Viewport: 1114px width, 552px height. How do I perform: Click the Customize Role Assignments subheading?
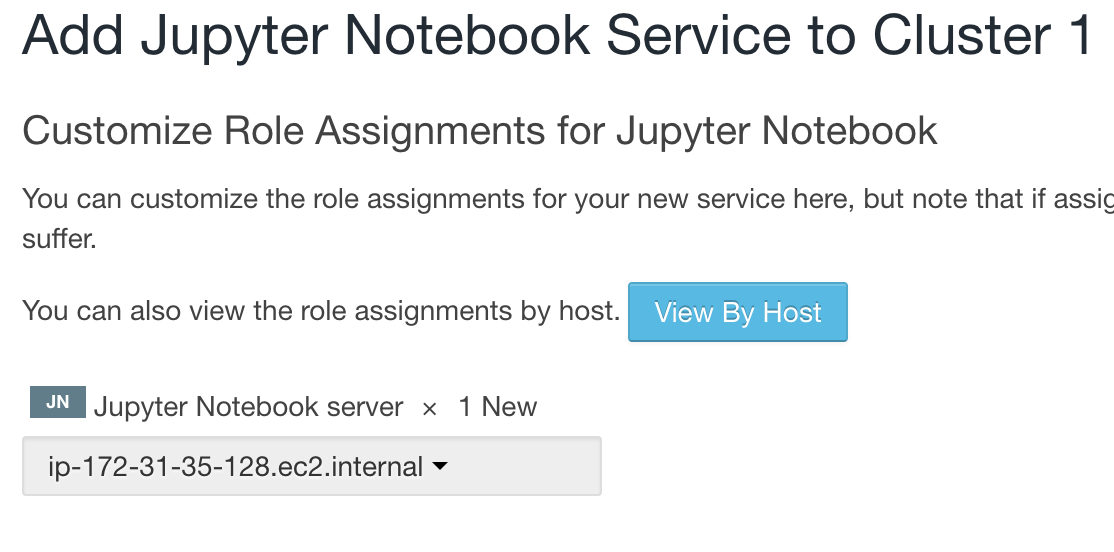[479, 131]
